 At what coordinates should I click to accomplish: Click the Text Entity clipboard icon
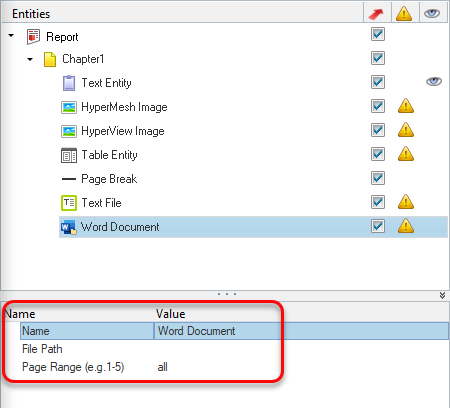click(x=69, y=83)
